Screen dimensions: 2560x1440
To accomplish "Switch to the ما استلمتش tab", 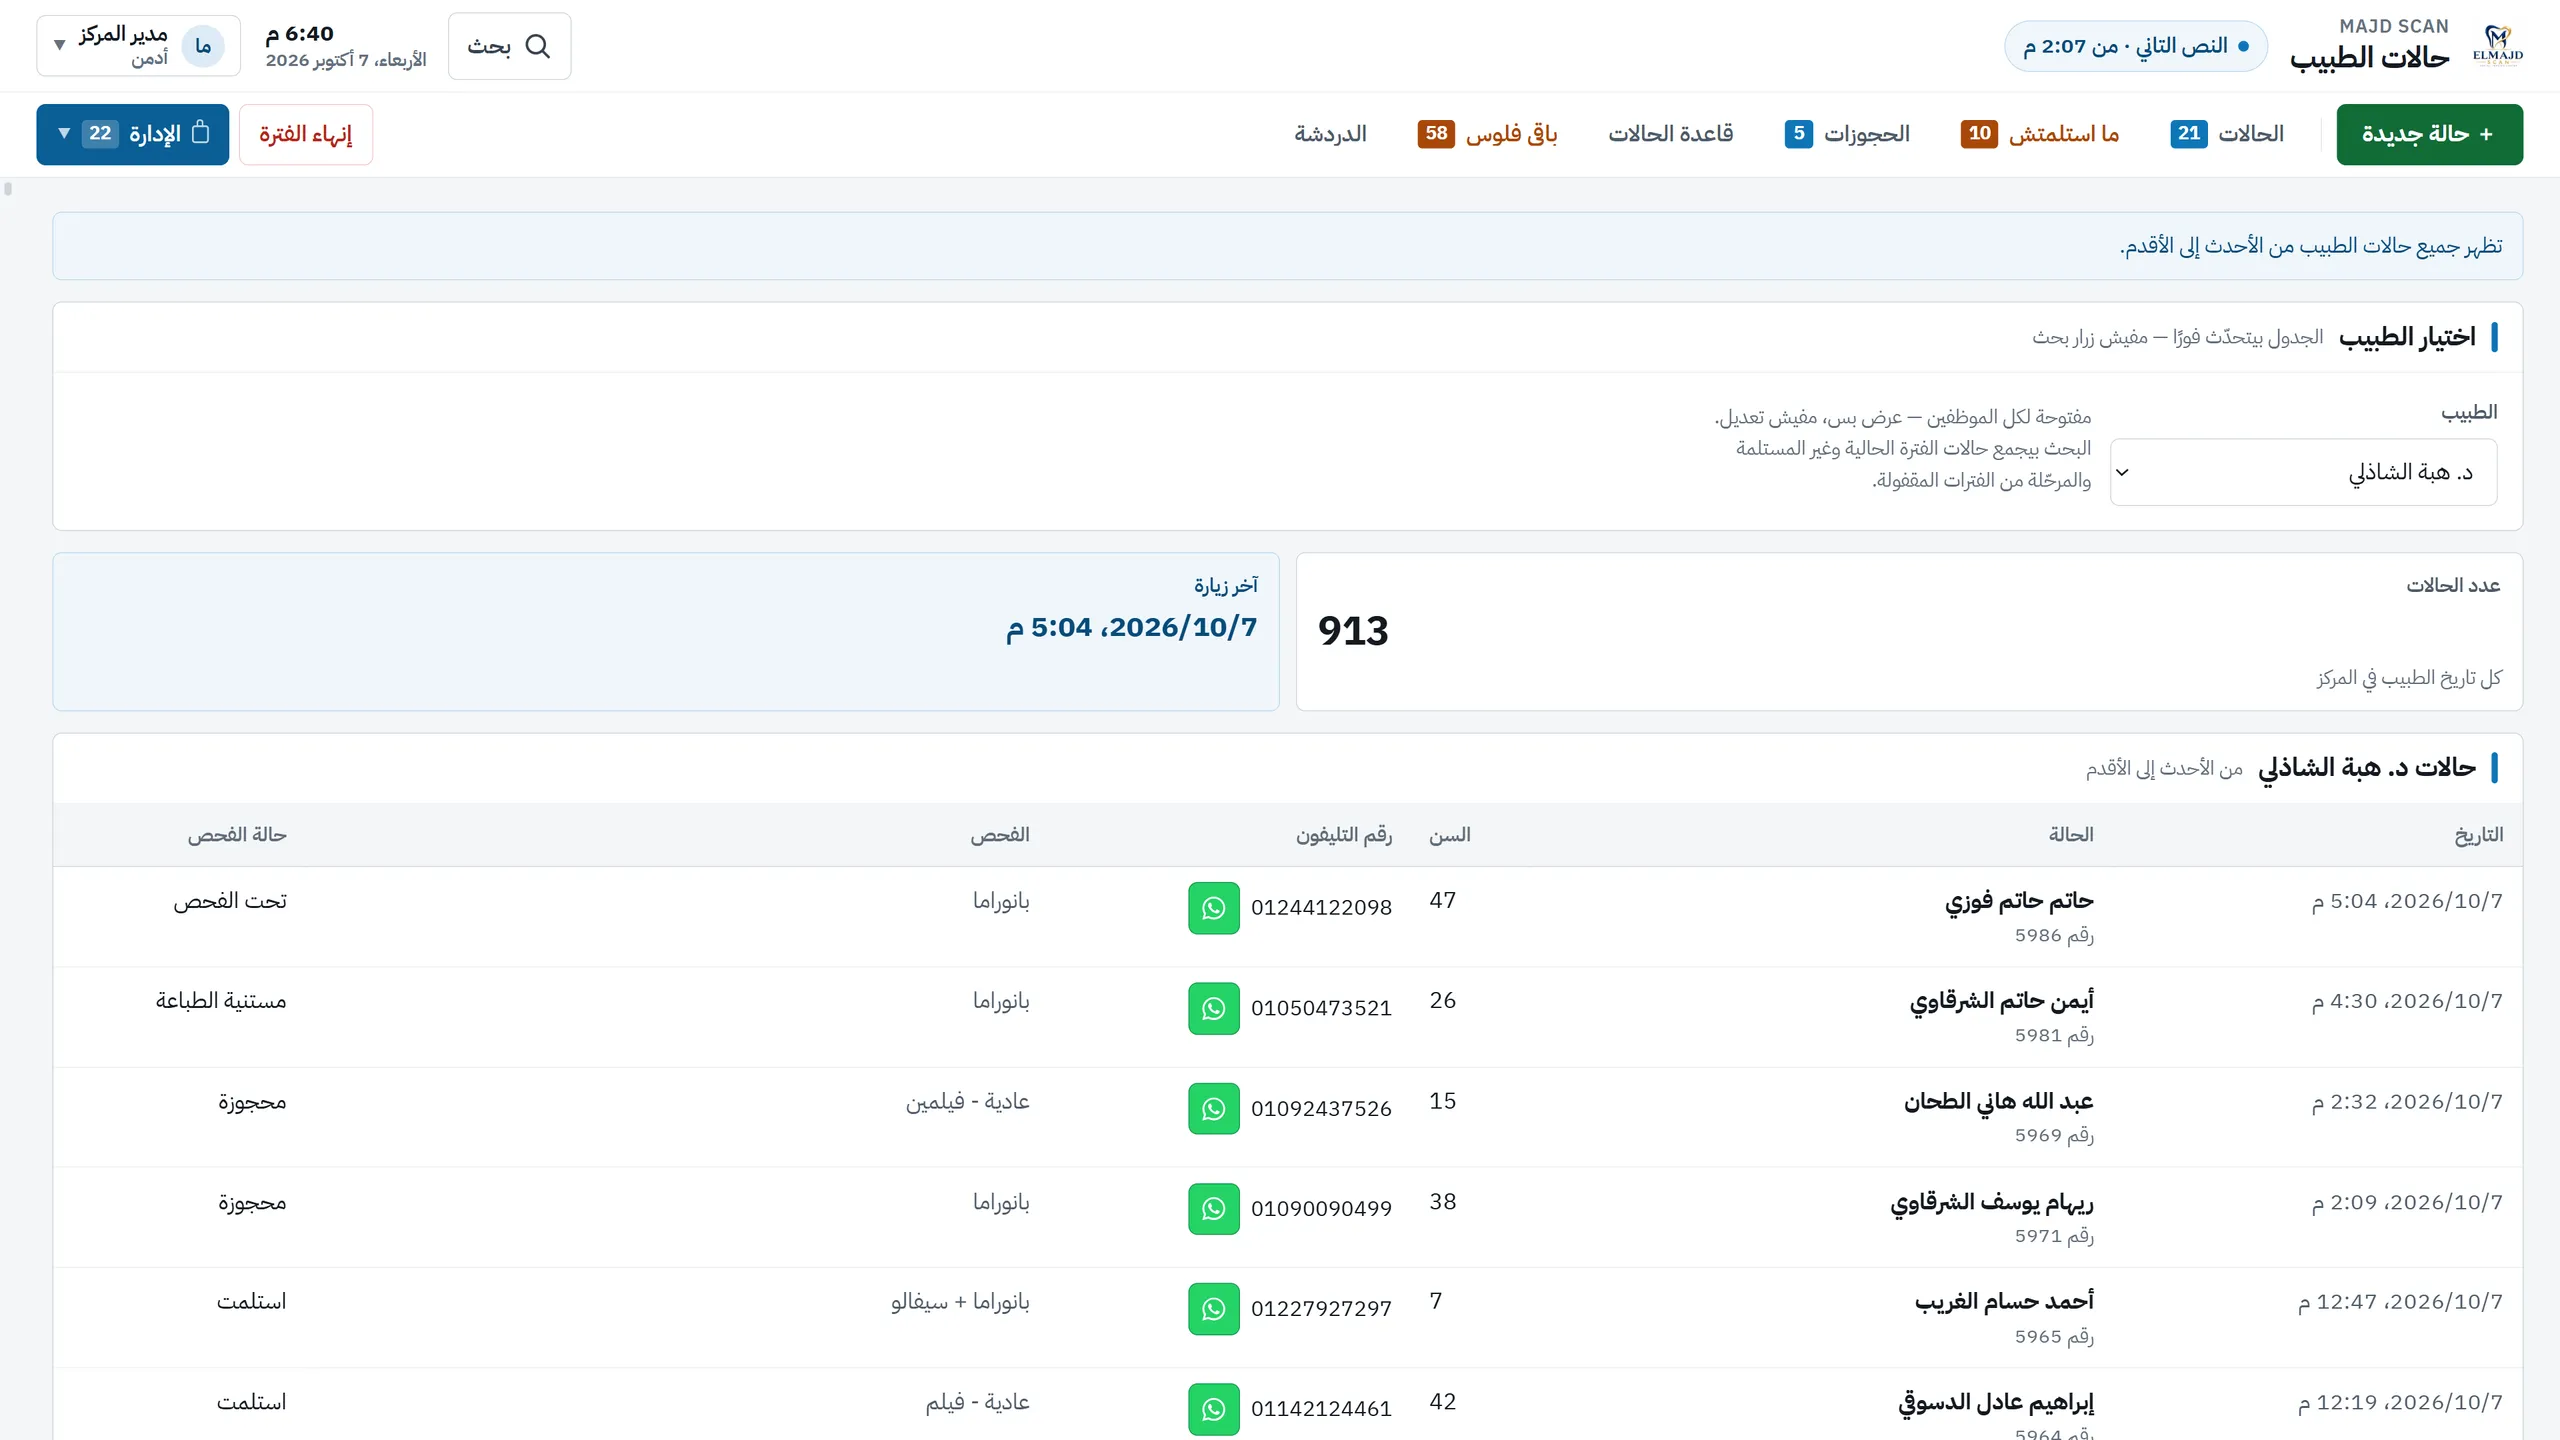I will pyautogui.click(x=2040, y=134).
